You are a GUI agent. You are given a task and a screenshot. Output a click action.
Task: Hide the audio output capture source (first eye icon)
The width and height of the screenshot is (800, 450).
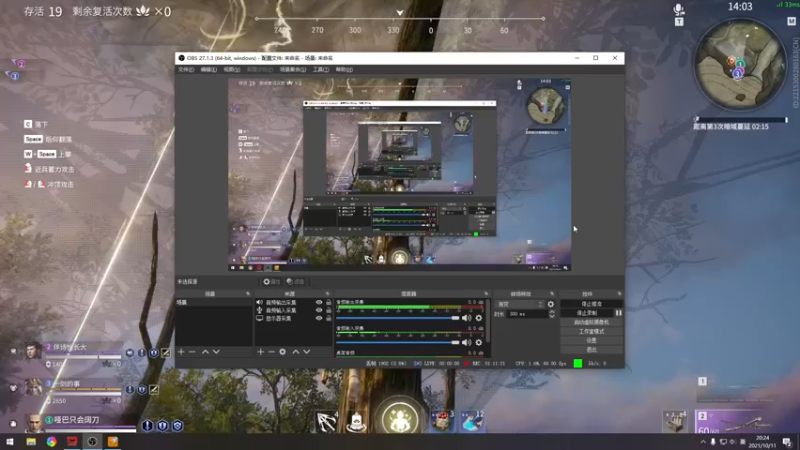point(319,302)
